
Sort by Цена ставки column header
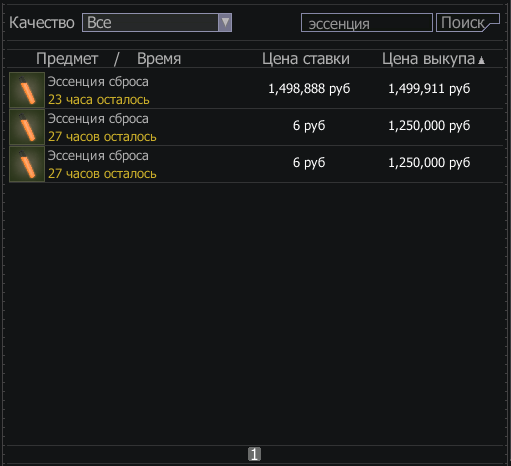pos(306,59)
